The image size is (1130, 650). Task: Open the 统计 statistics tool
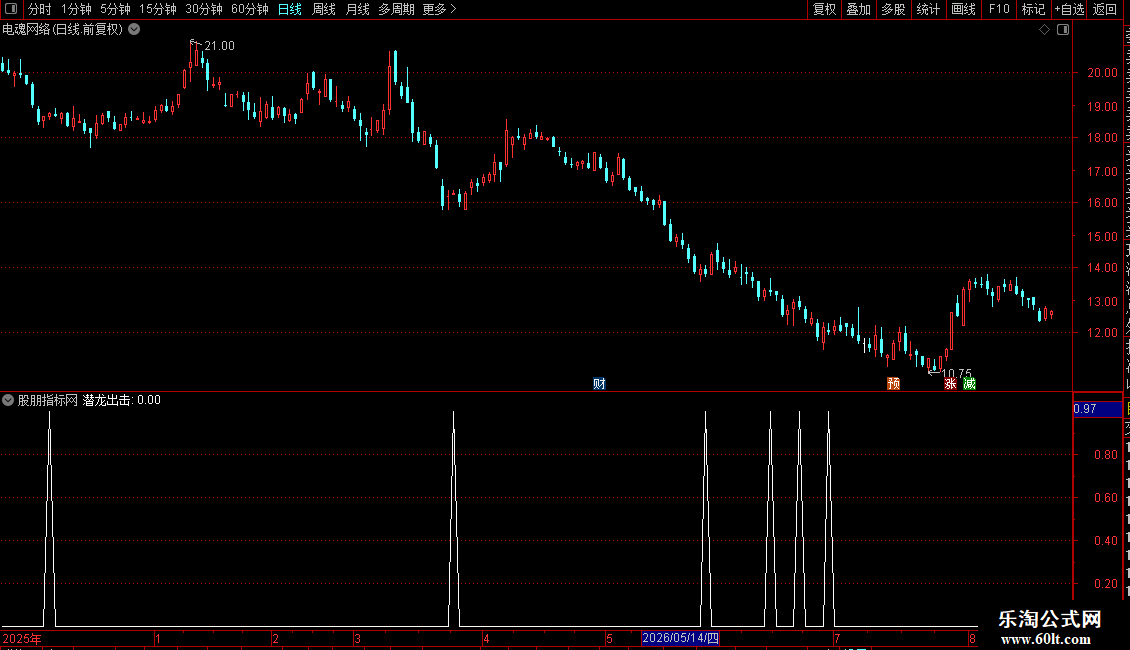click(x=927, y=9)
